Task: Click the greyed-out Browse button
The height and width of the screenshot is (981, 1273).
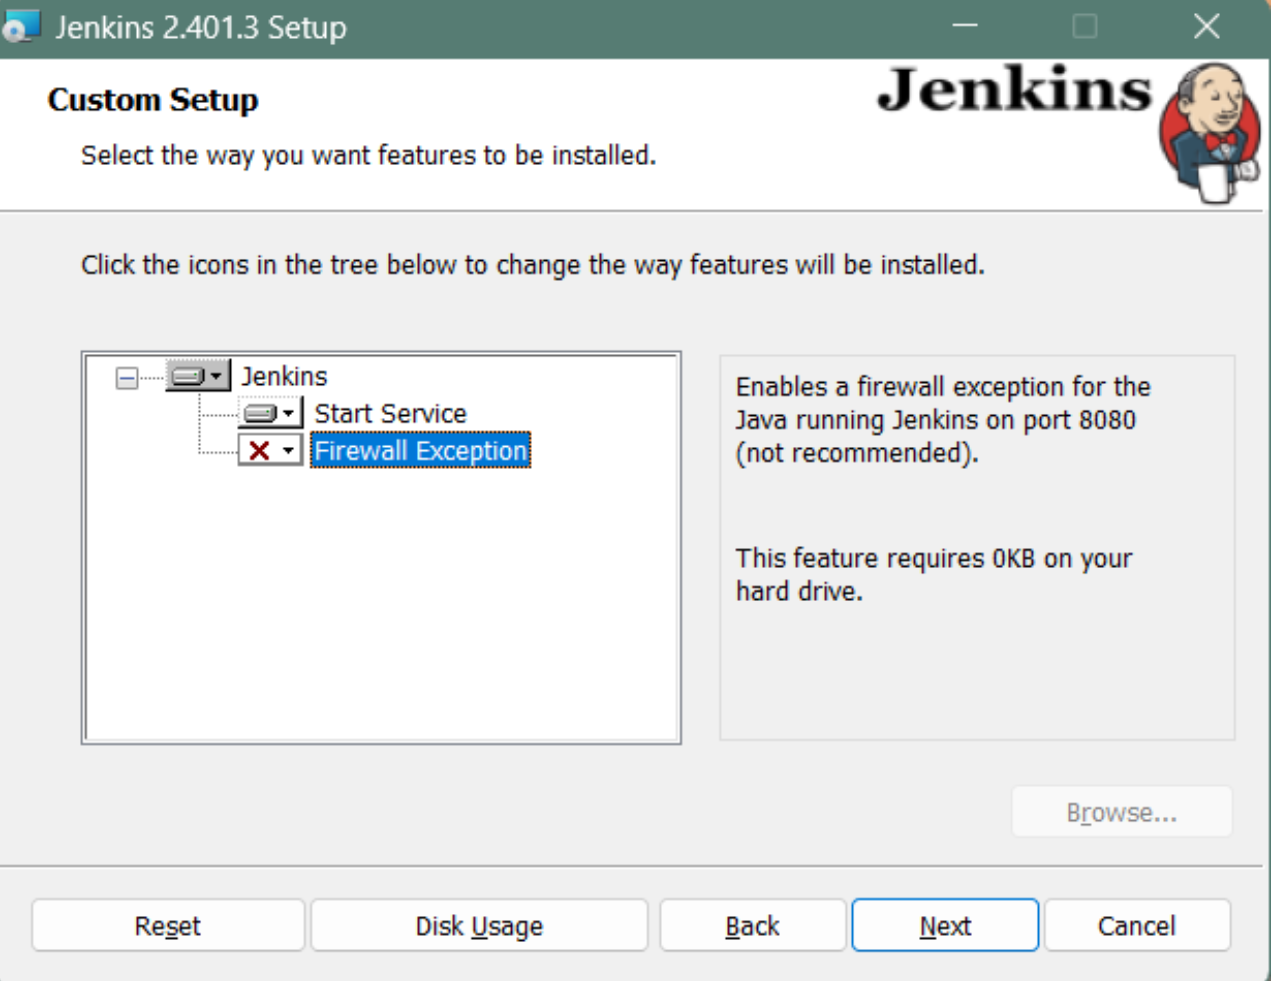Action: pyautogui.click(x=1121, y=812)
